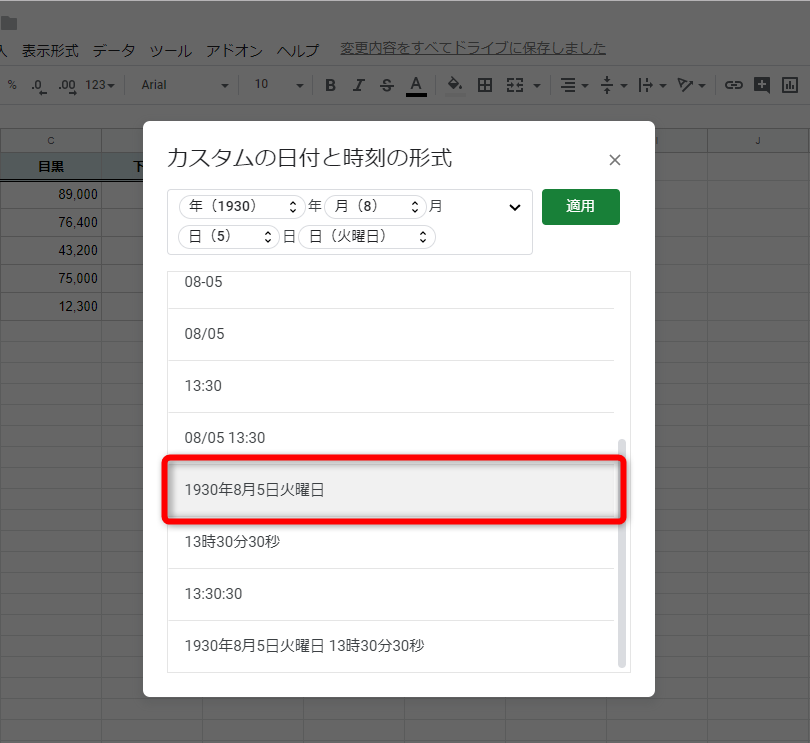Click the folder icon near title
The image size is (810, 743).
pos(9,23)
